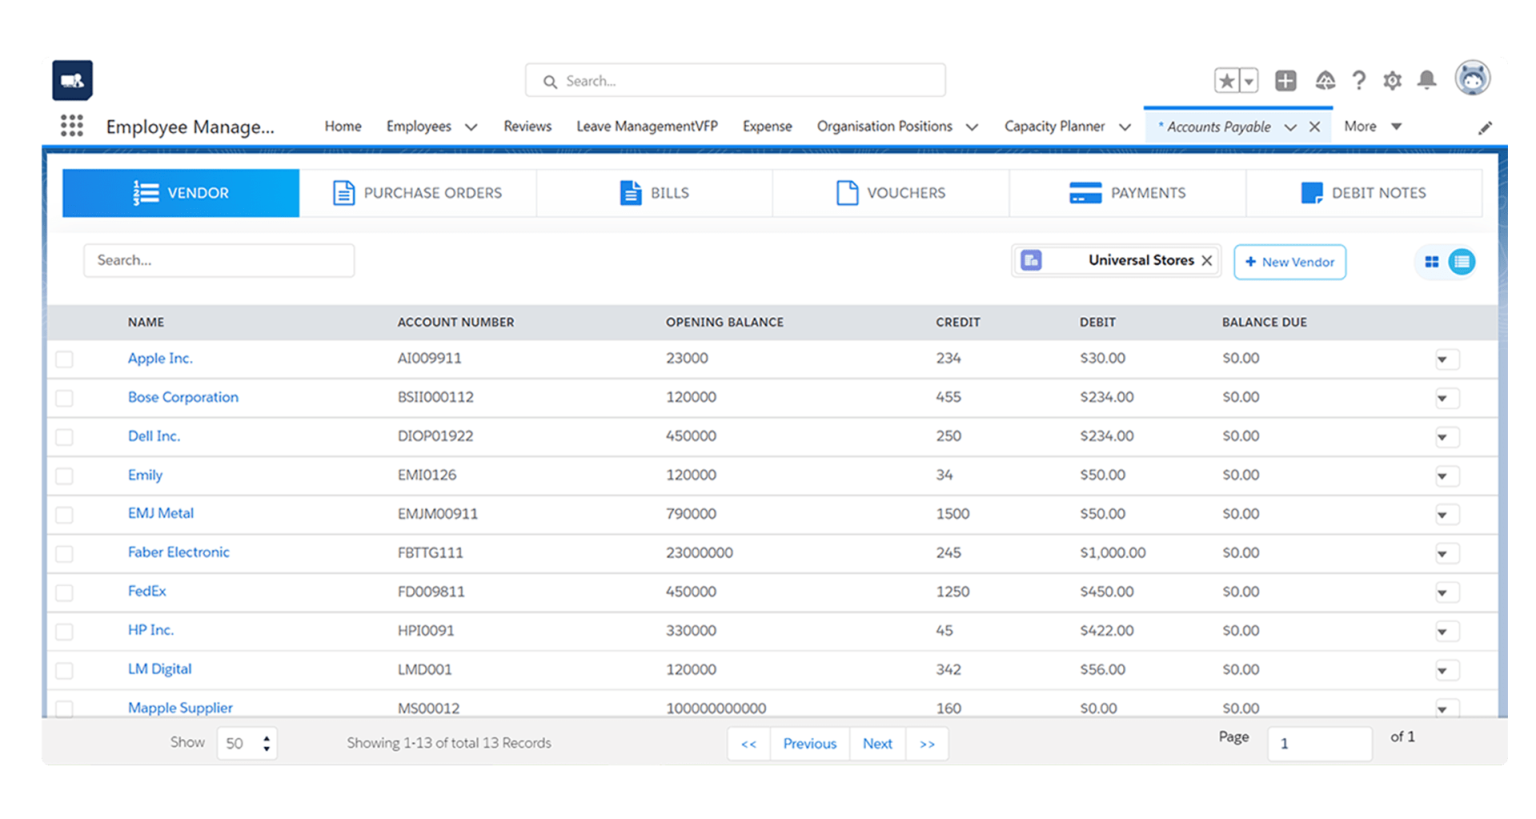Viewport: 1536px width, 819px height.
Task: Select the checkbox for FedEx row
Action: point(64,592)
